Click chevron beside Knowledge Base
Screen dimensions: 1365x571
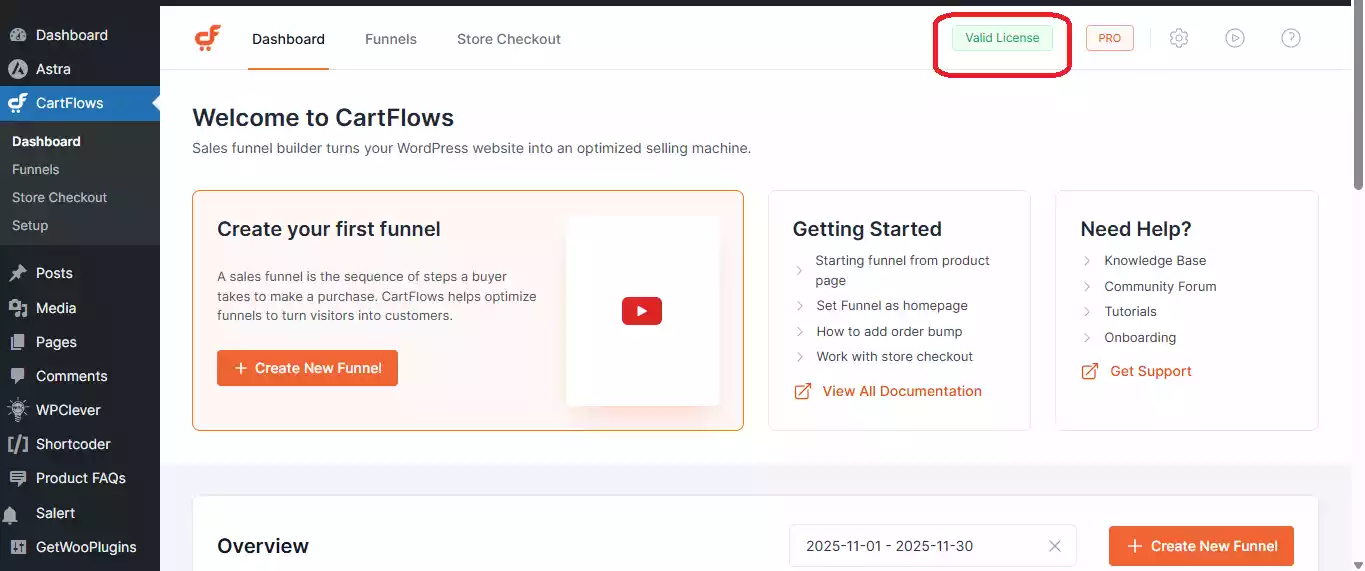coord(1087,261)
